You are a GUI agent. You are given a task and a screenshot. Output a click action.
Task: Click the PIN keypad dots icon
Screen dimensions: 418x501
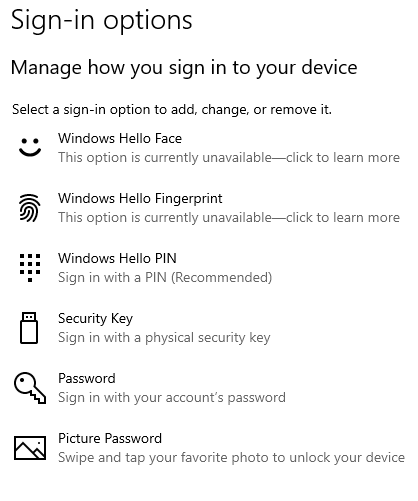pos(30,268)
